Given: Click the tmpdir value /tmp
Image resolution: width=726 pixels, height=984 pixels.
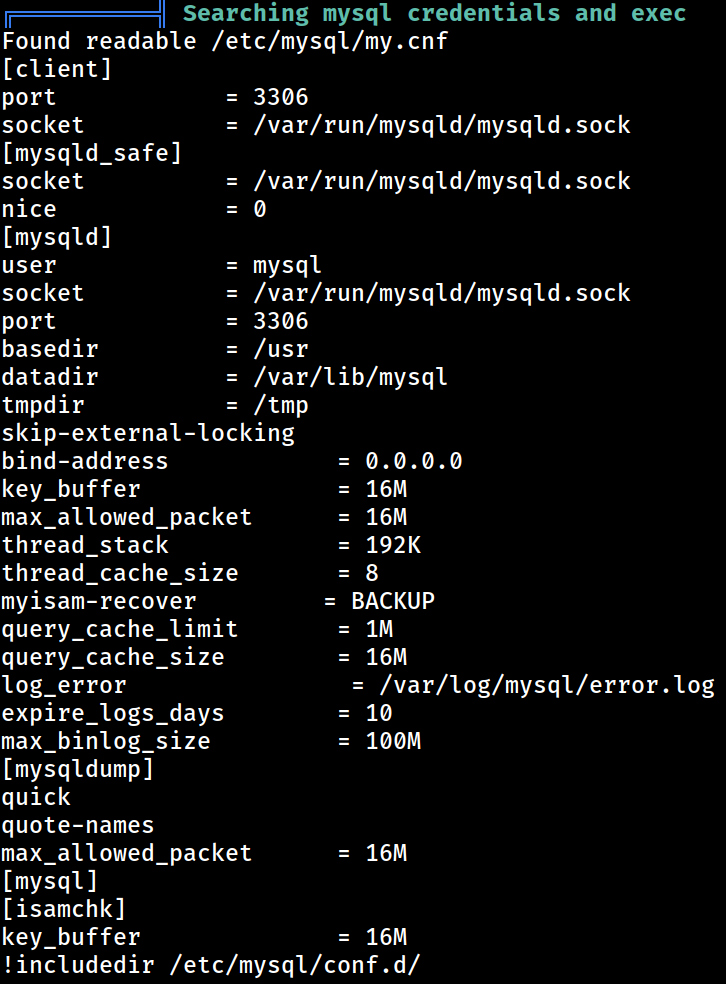Looking at the screenshot, I should tap(280, 405).
